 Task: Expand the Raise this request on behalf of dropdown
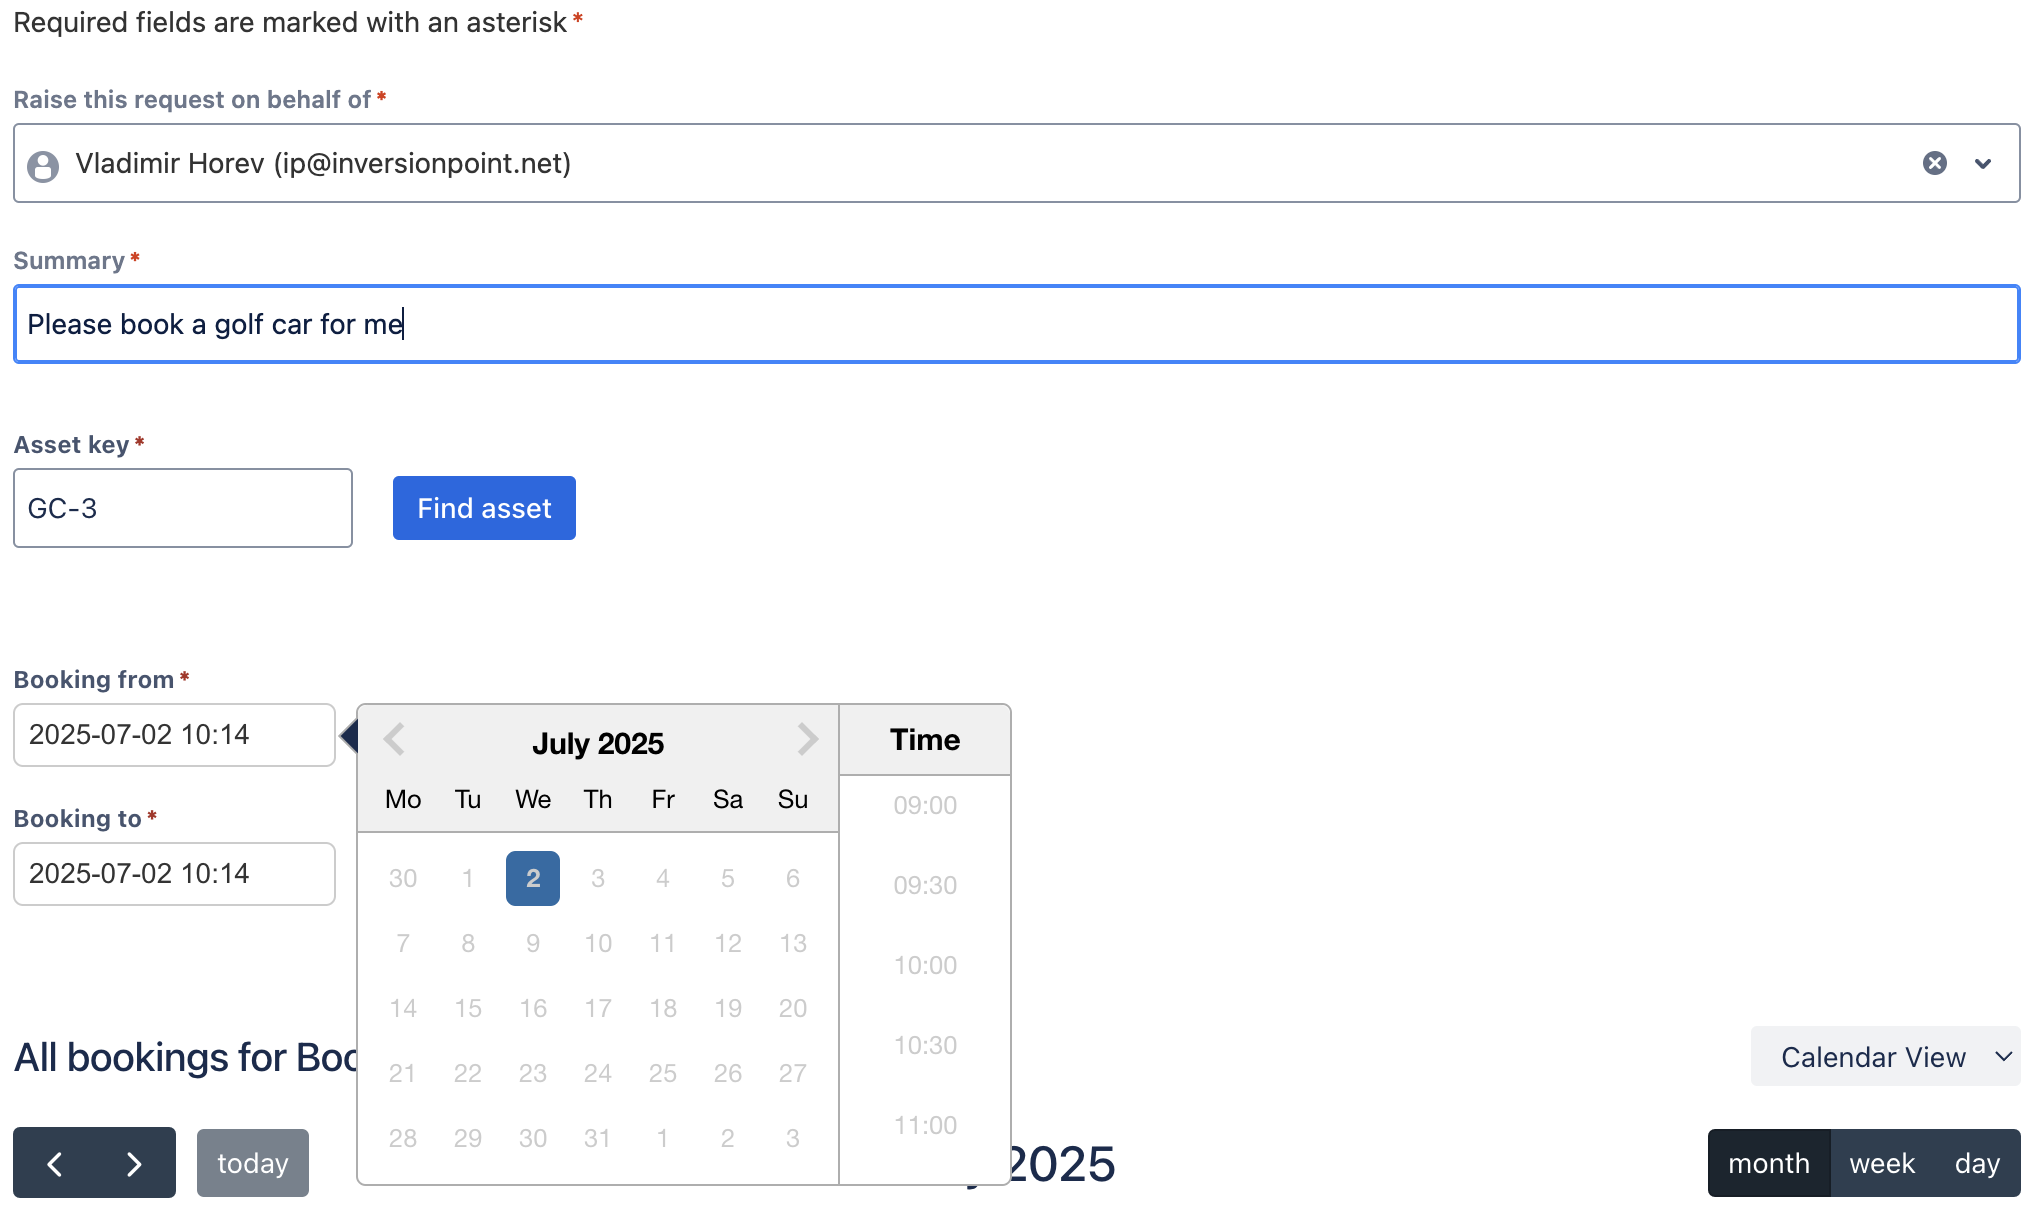(x=1983, y=163)
